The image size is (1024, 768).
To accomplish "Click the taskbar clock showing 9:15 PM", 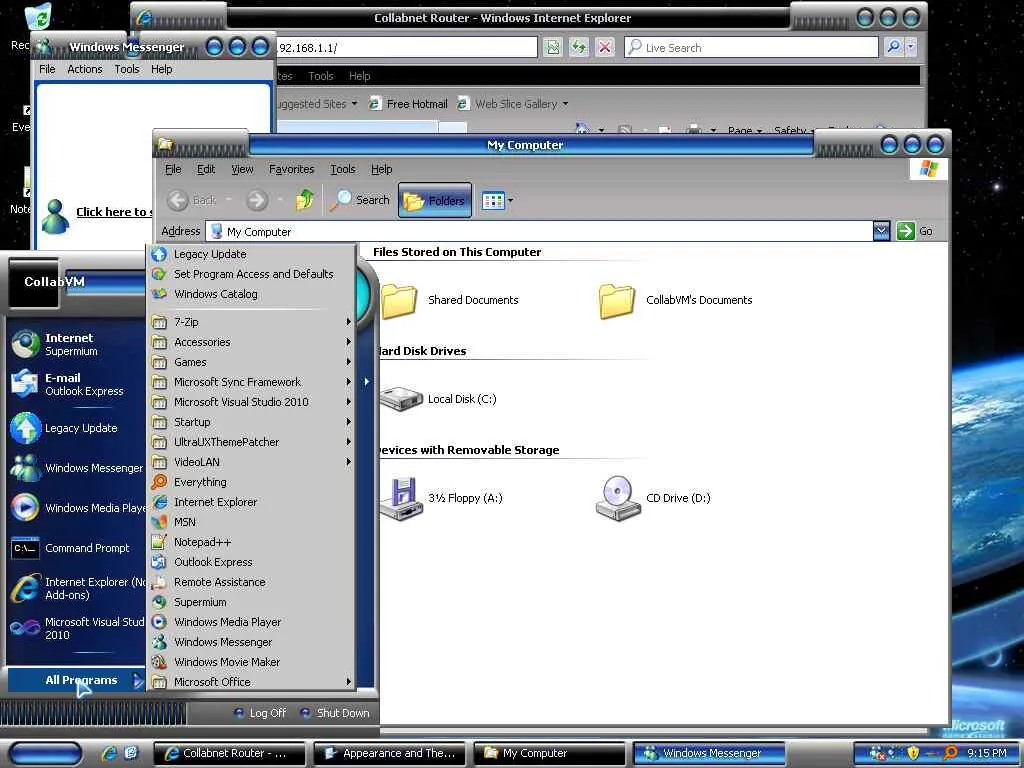I will coord(987,753).
